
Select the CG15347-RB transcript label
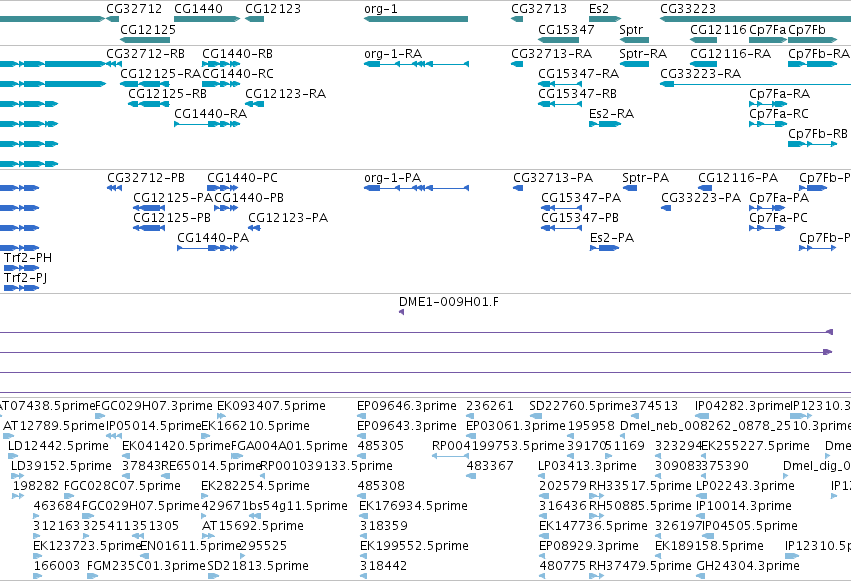point(577,94)
